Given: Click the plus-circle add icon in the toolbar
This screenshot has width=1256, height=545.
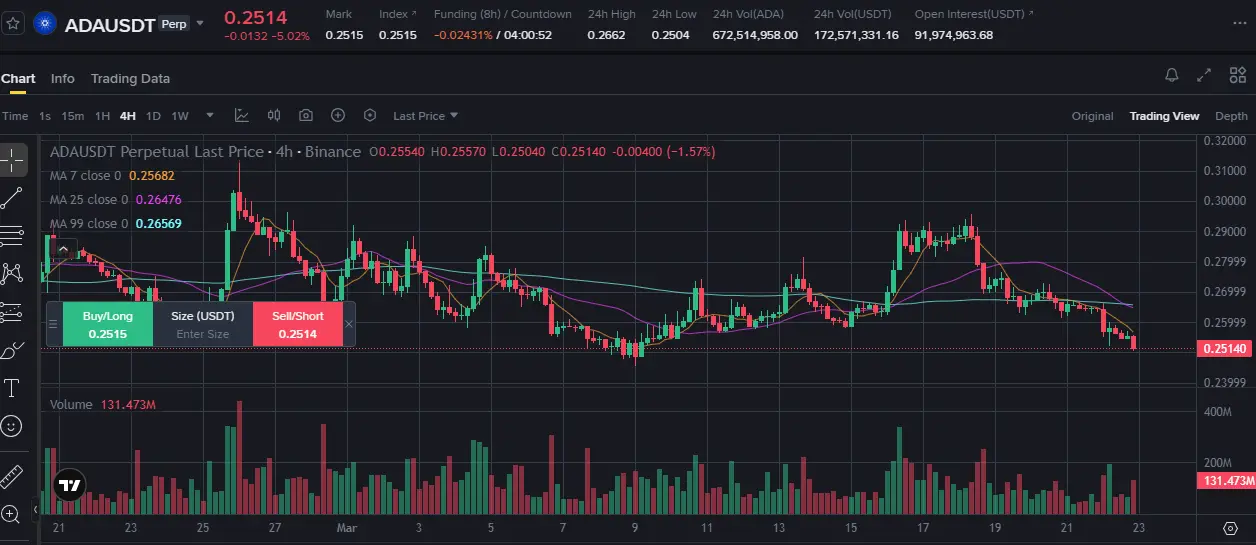Looking at the screenshot, I should click(x=338, y=116).
